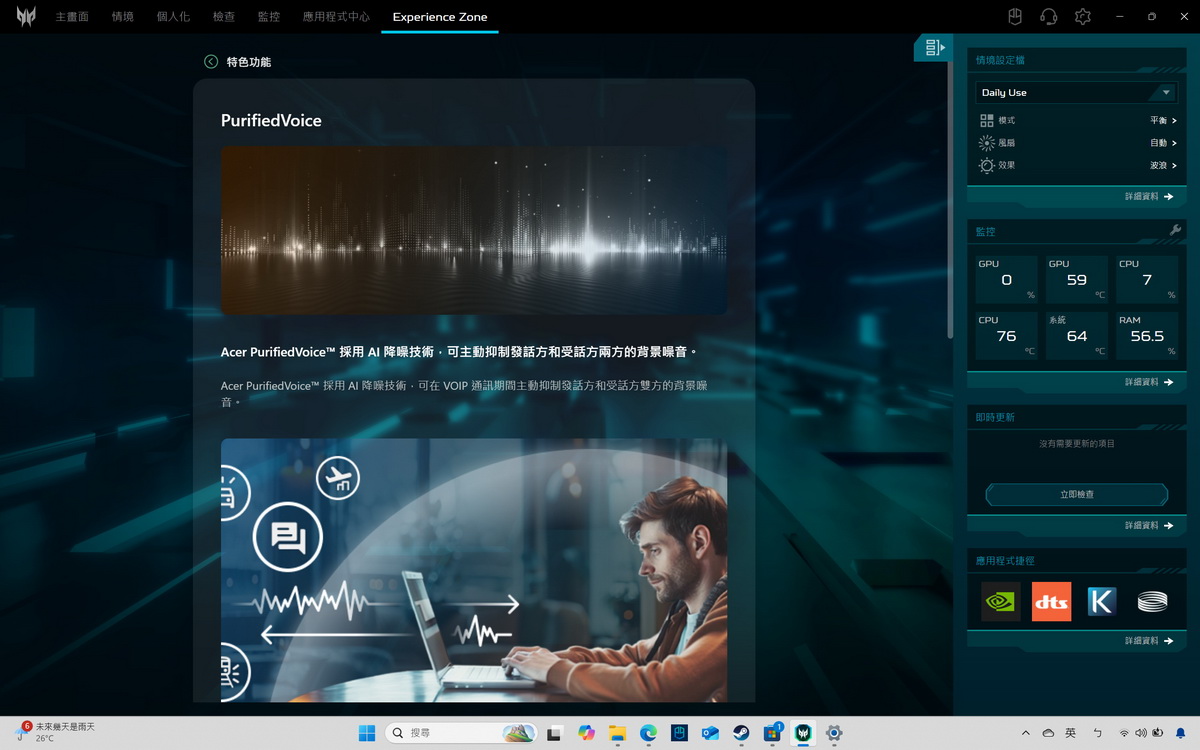Screen dimensions: 1200x750
Task: Click the back arrow beside 特色功能
Action: click(x=211, y=62)
